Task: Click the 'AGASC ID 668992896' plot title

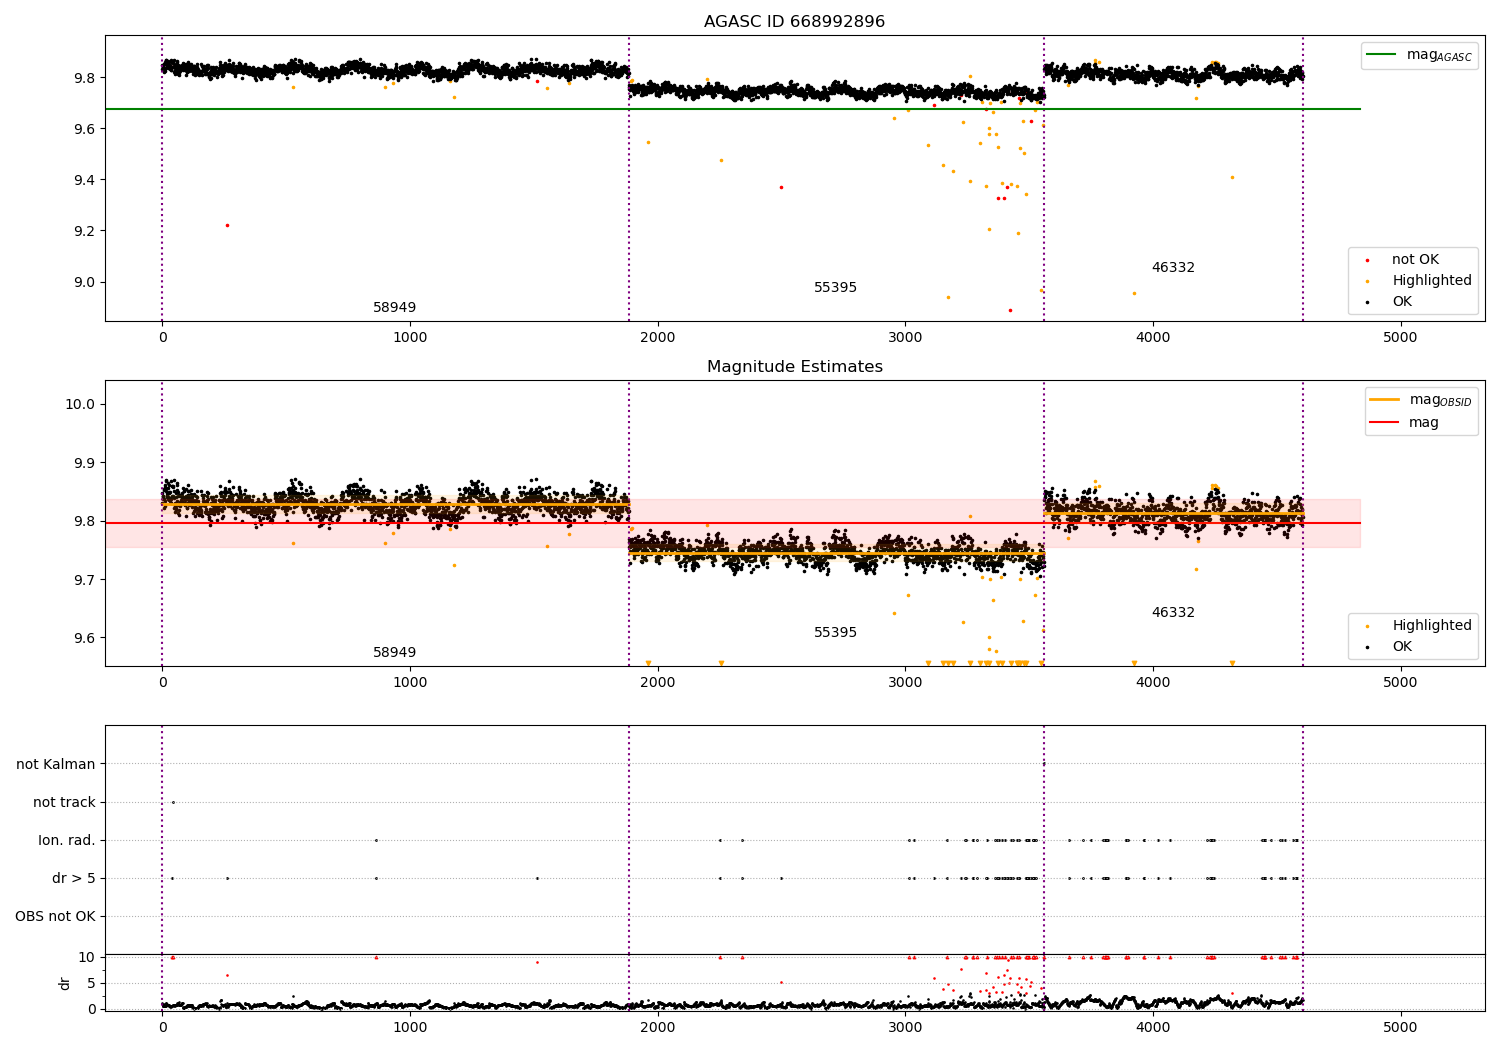Action: pos(794,22)
